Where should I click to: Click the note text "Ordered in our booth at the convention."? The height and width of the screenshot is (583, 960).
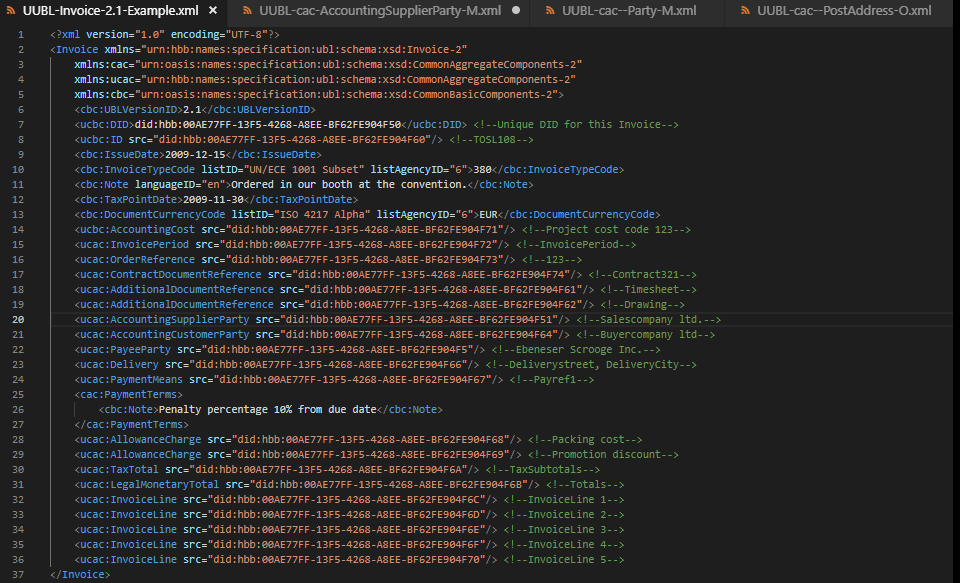click(x=349, y=185)
